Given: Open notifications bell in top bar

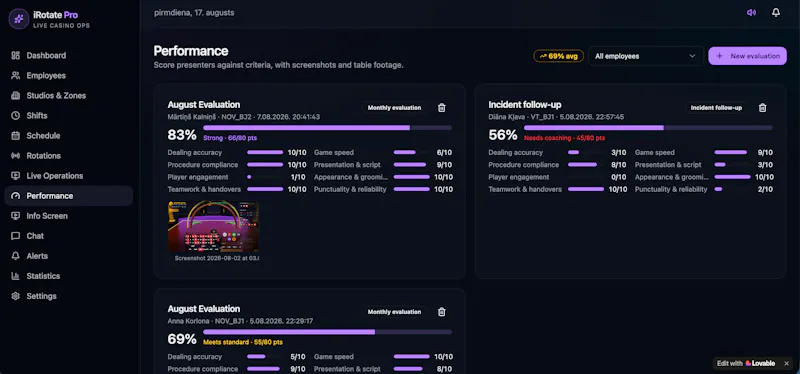Looking at the screenshot, I should [x=776, y=13].
